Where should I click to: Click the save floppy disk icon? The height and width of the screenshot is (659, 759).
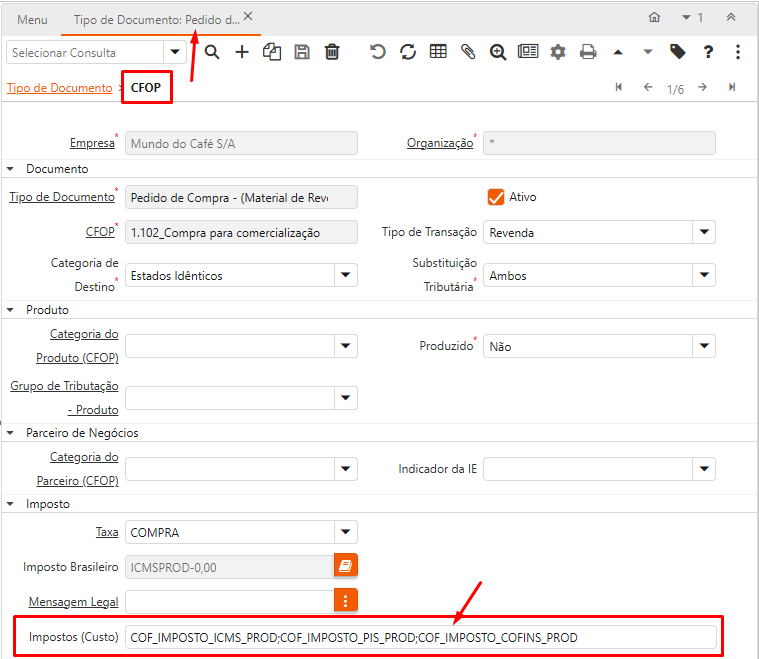pyautogui.click(x=302, y=52)
